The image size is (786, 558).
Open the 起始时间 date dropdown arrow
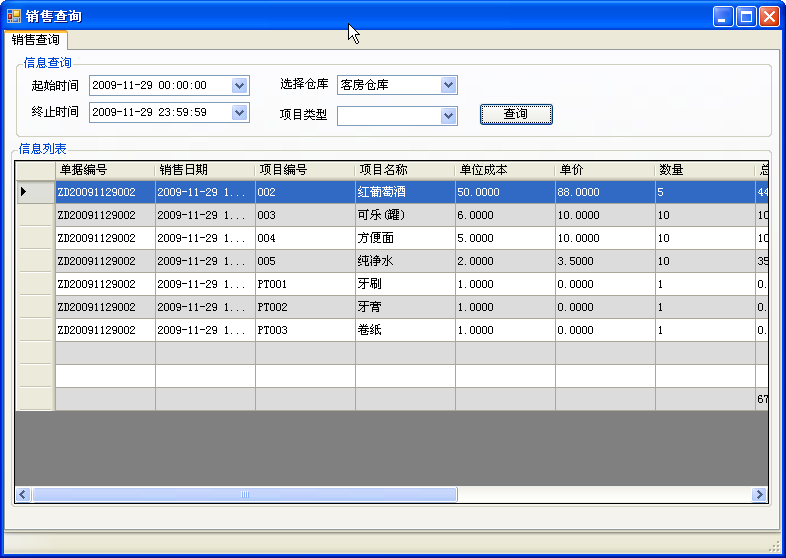(x=240, y=85)
